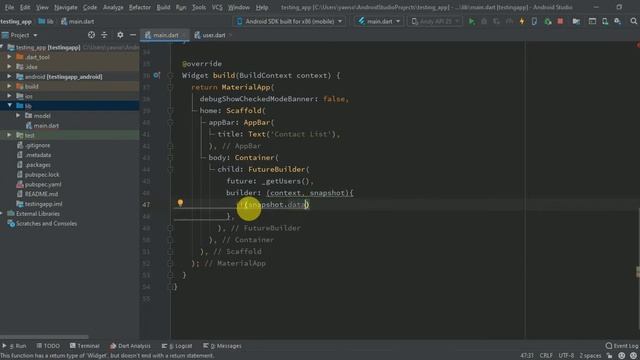Open the Navigate menu

point(65,7)
